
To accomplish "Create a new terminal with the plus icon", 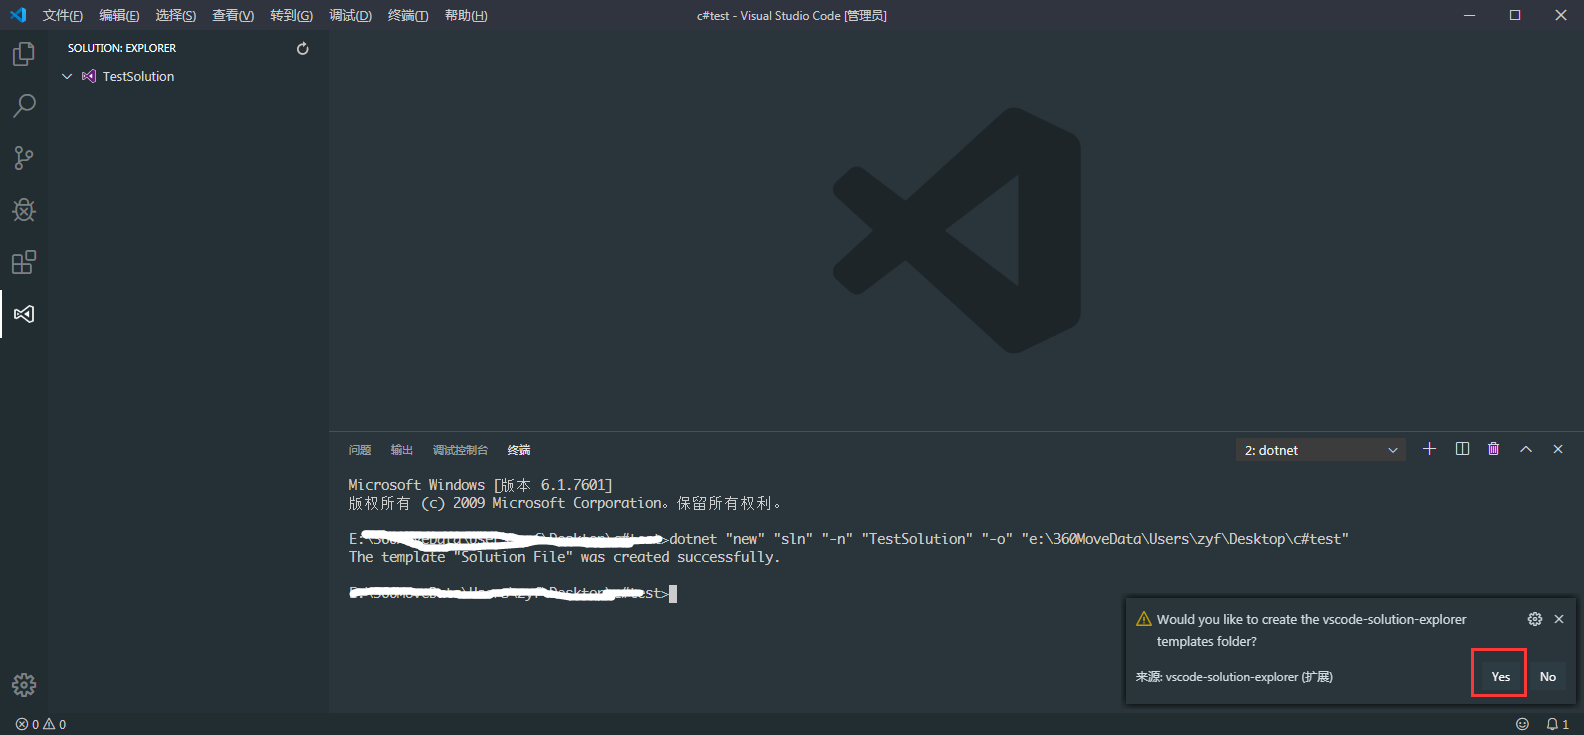I will click(x=1429, y=449).
